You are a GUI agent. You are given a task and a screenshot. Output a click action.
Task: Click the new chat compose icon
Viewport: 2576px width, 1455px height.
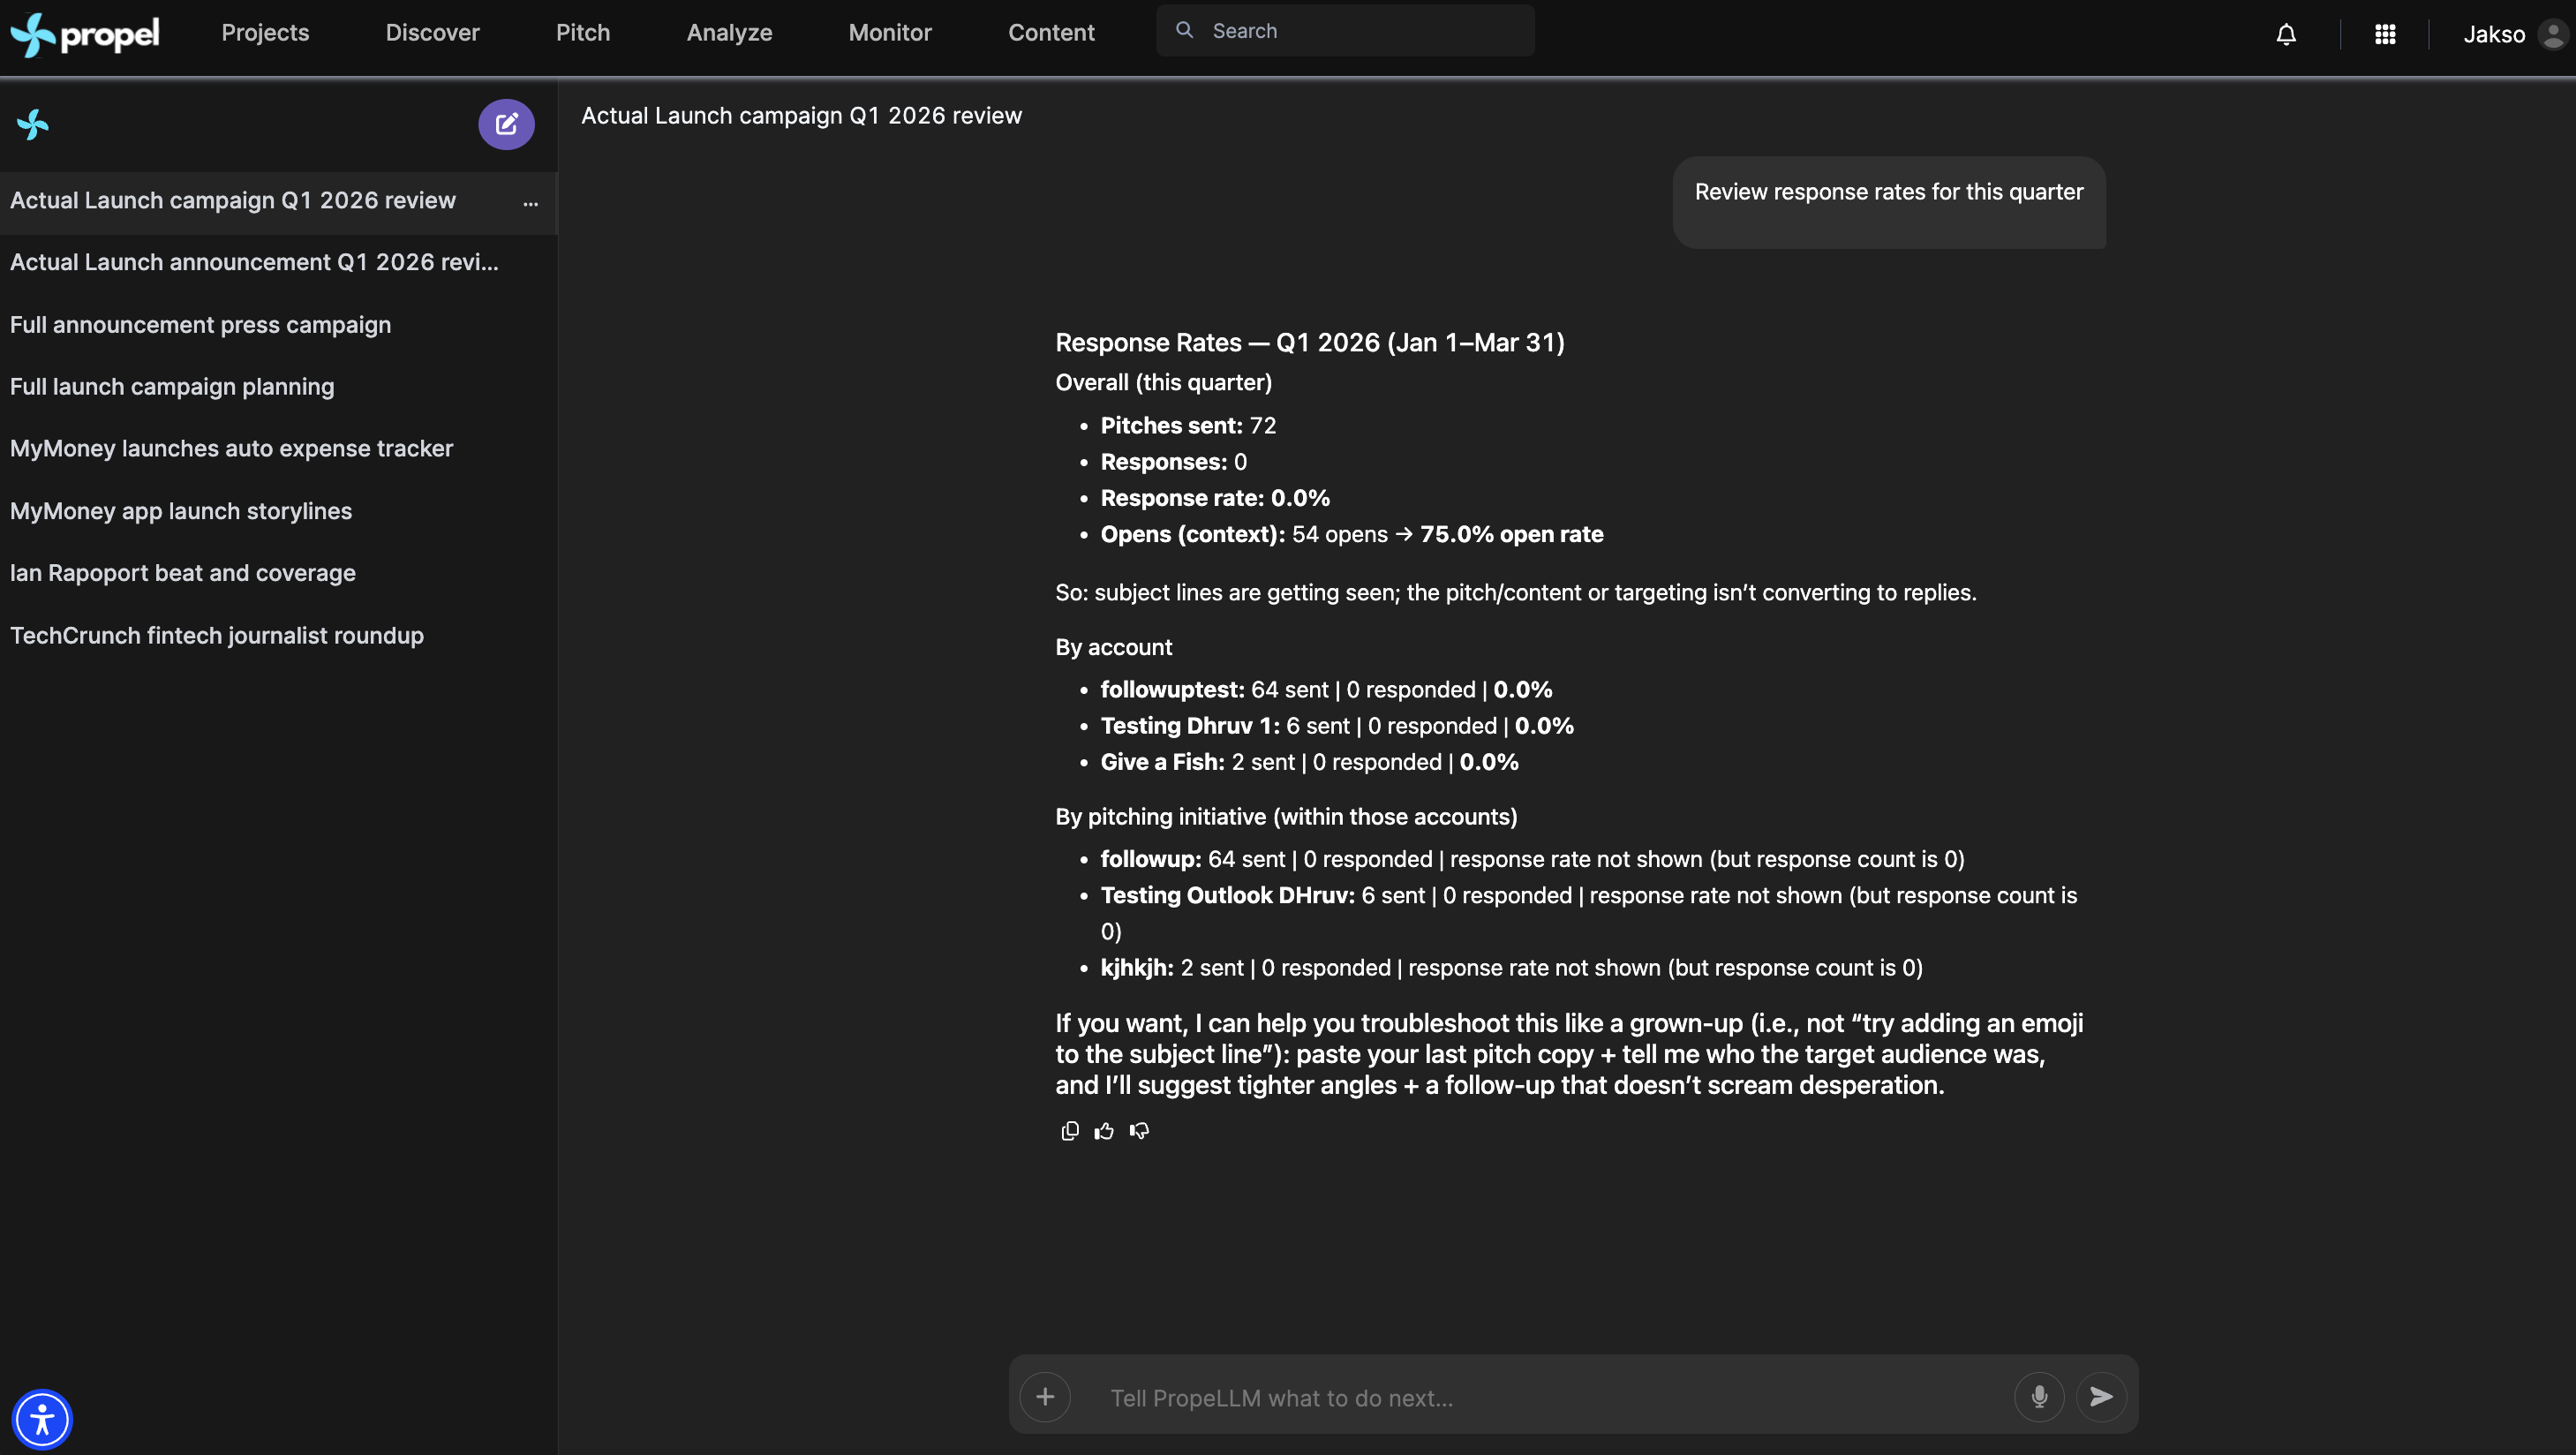(506, 124)
